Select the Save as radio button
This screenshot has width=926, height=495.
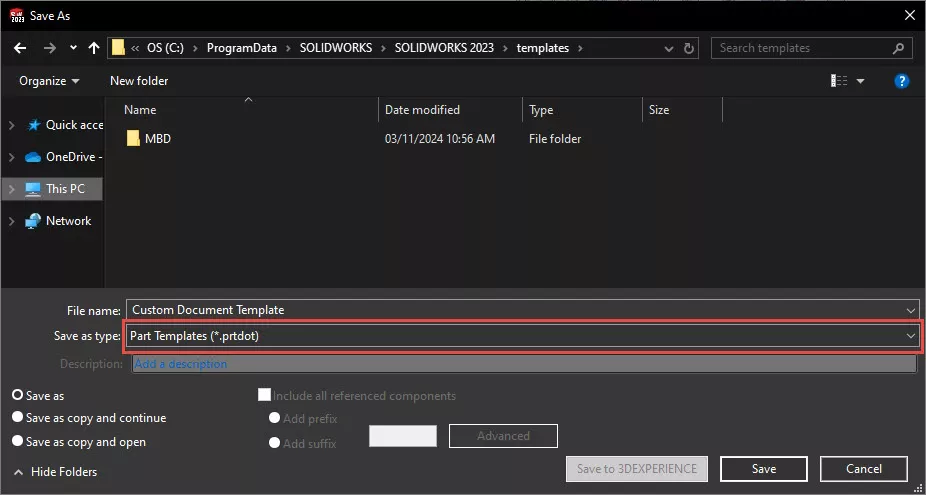tap(18, 395)
